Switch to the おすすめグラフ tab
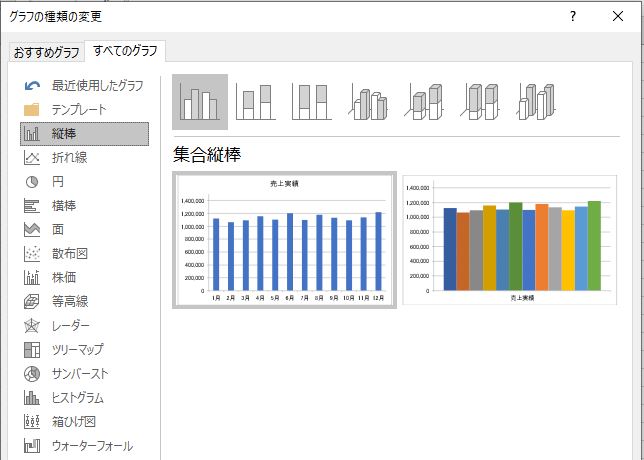 coord(46,53)
